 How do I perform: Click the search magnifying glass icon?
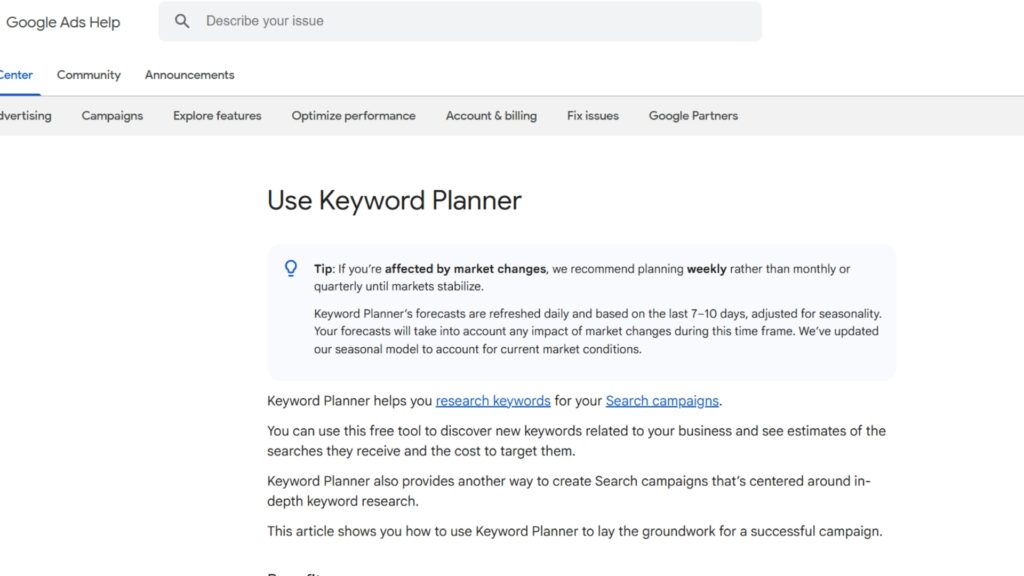[x=181, y=20]
